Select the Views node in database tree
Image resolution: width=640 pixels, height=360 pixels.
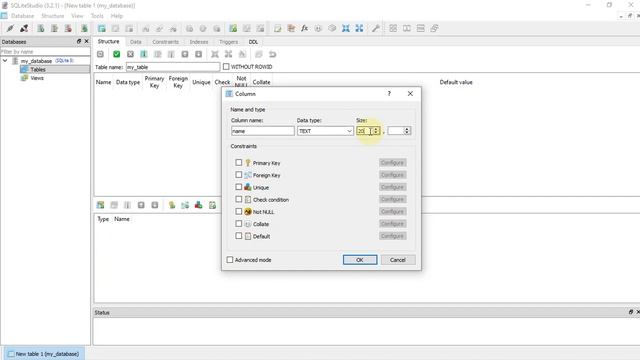(37, 78)
